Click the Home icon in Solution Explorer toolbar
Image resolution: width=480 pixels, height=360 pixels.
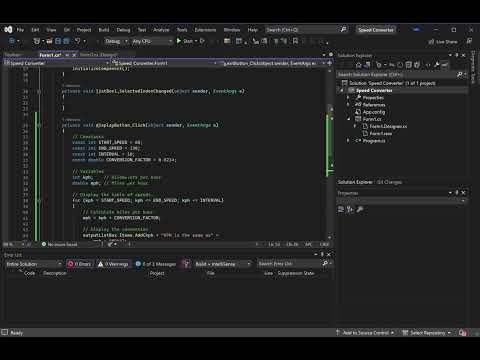(x=359, y=65)
